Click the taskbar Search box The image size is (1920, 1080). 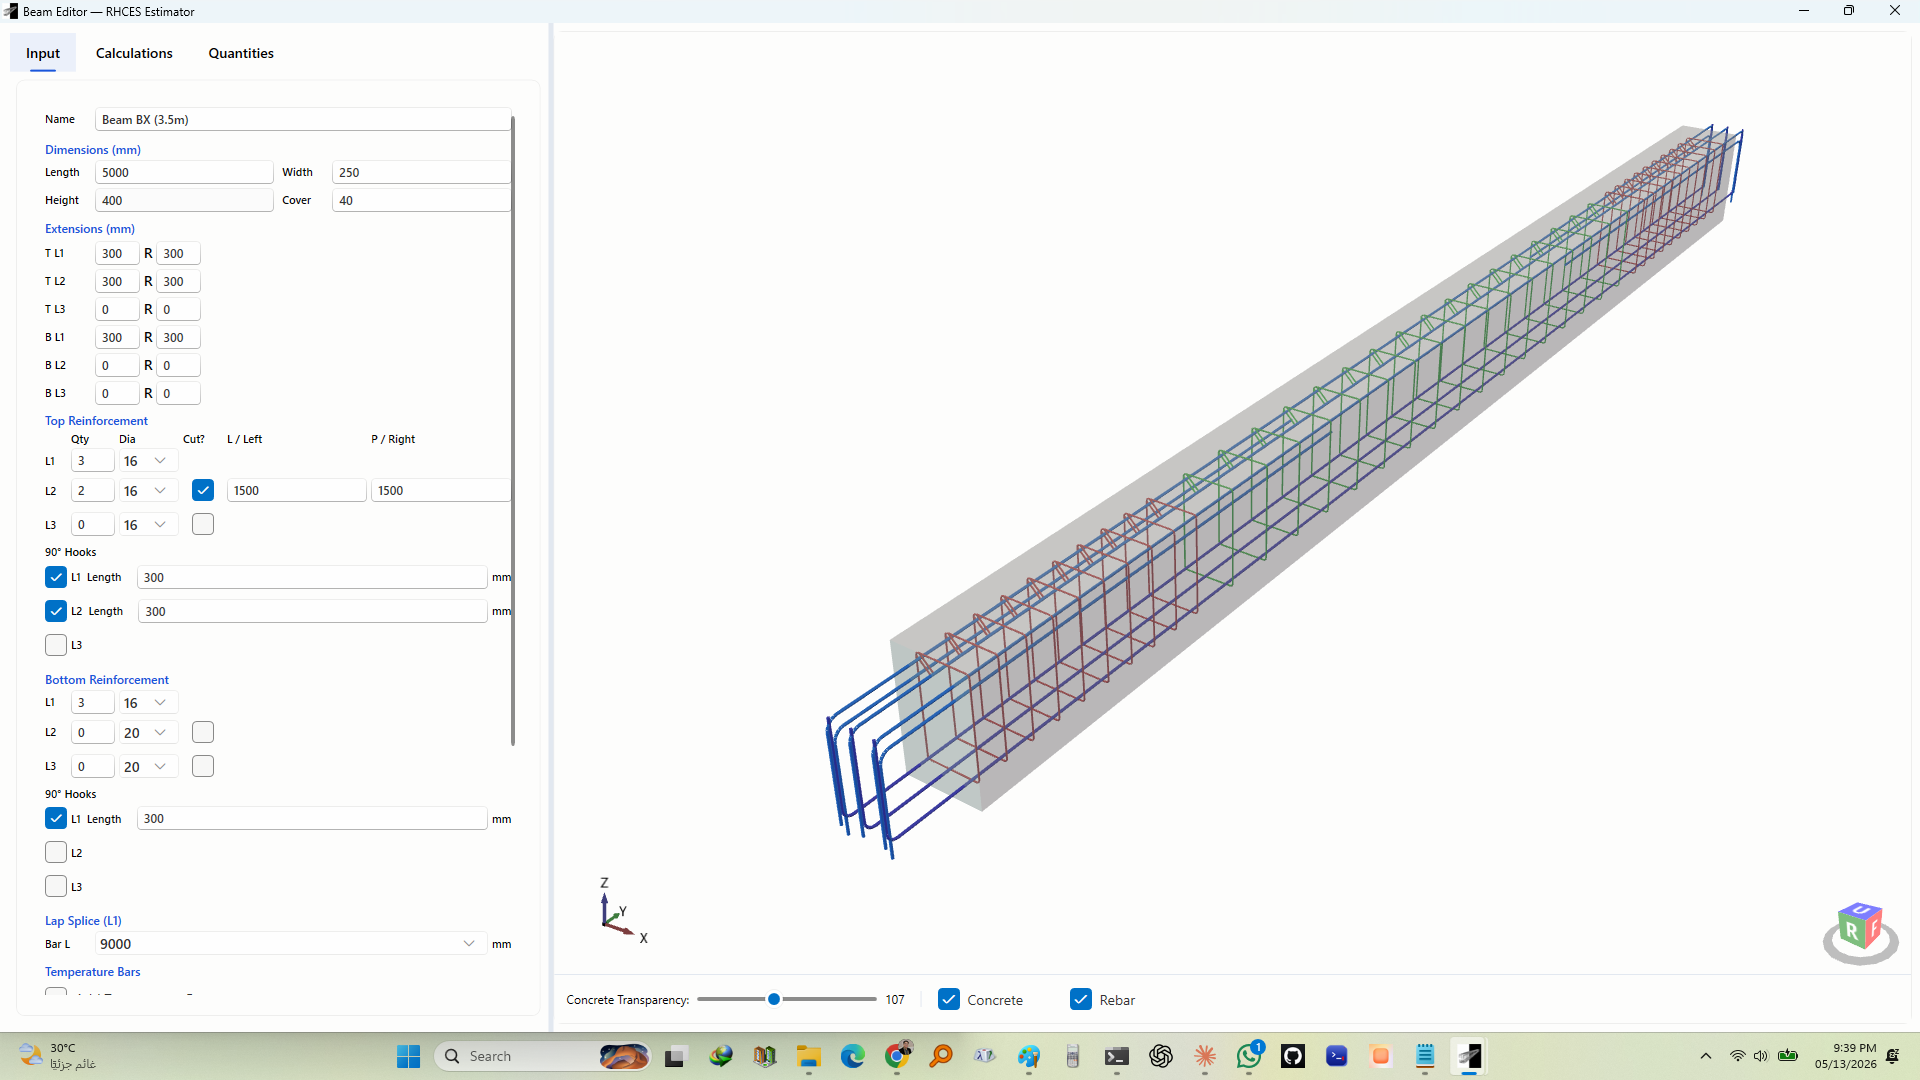pos(543,1056)
